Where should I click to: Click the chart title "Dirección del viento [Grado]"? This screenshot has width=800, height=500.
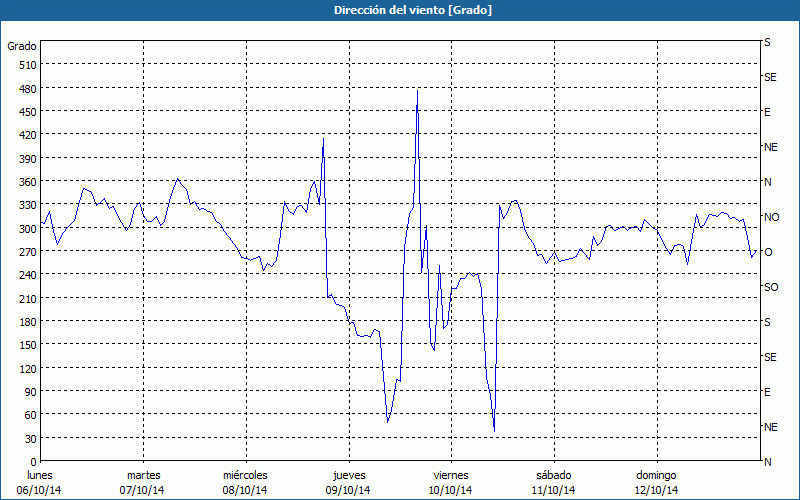pos(399,10)
